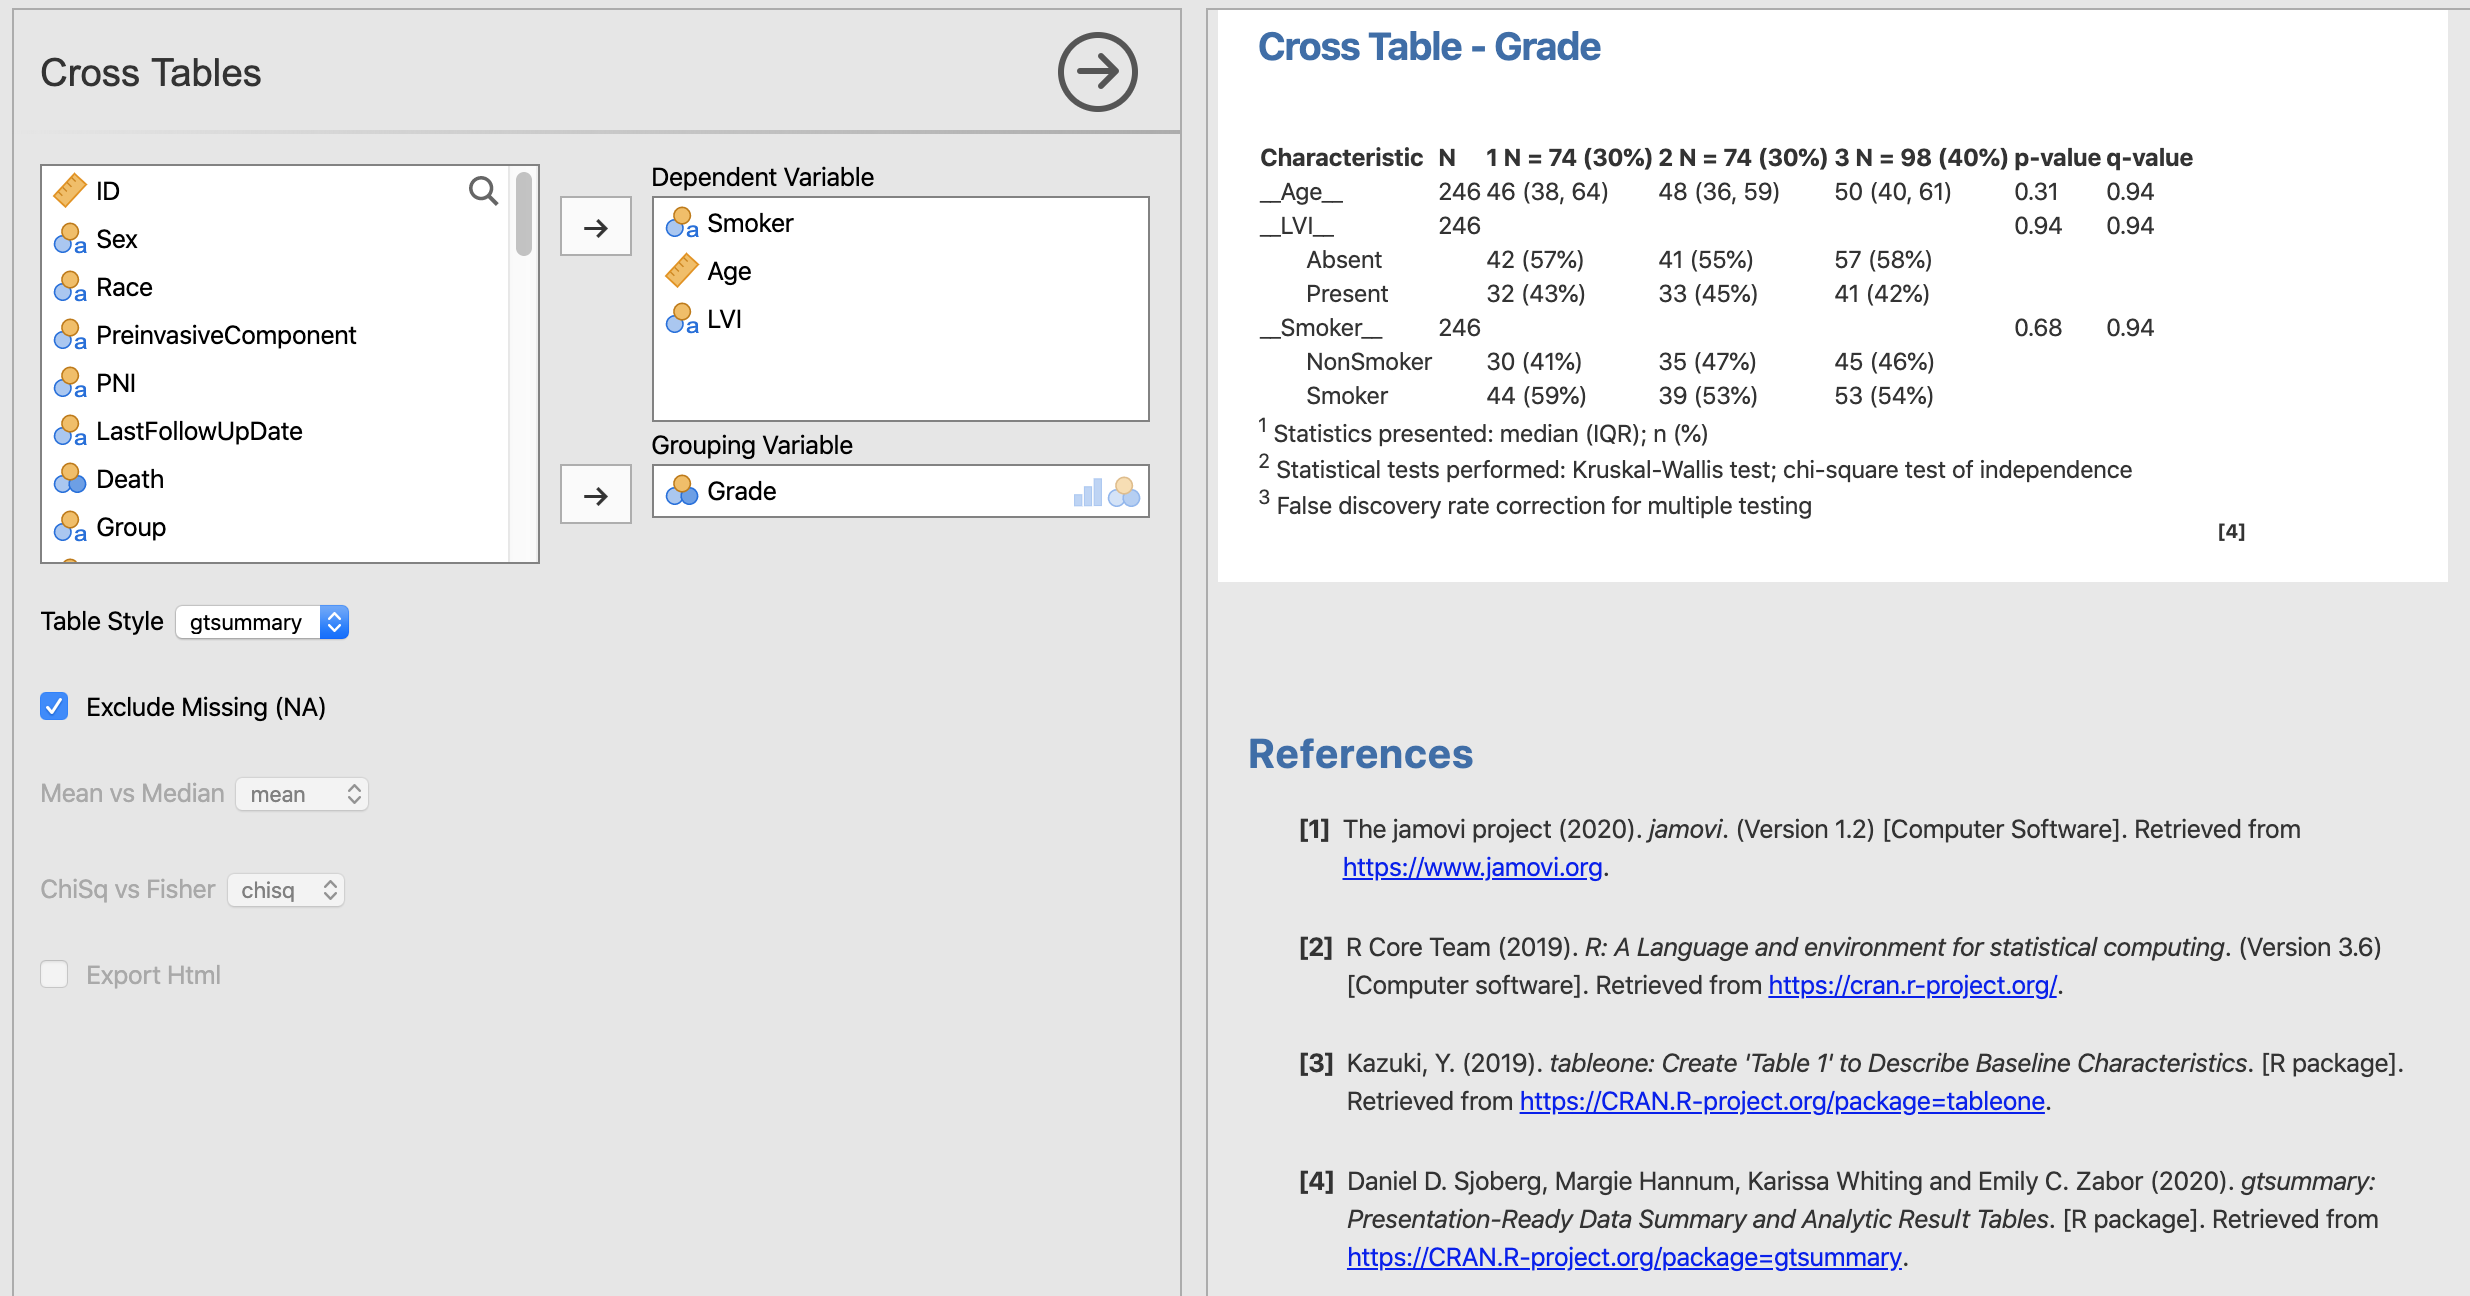This screenshot has height=1296, width=2470.
Task: Open the https://www.jamovi.org link
Action: (x=1472, y=867)
